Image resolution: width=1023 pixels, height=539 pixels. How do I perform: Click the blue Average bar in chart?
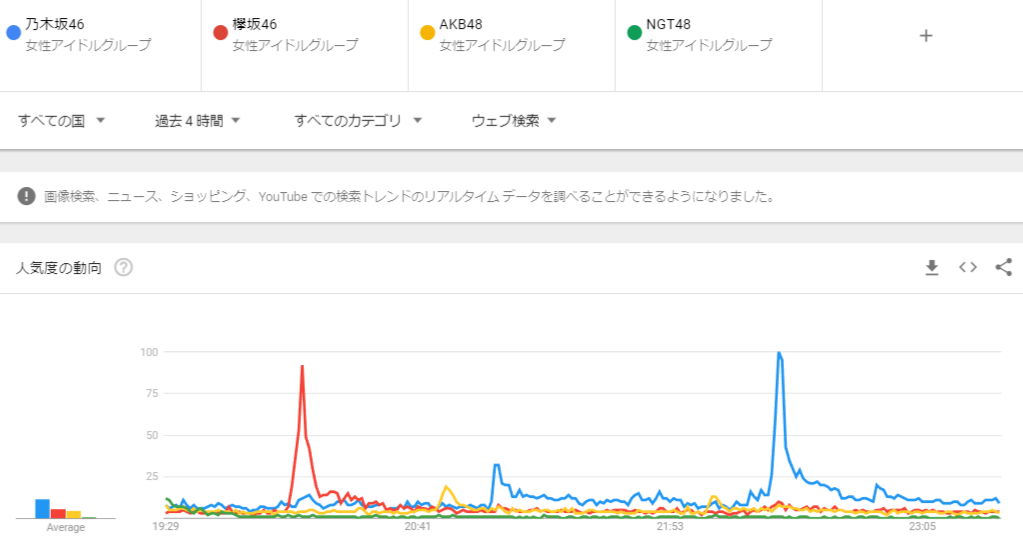point(42,508)
